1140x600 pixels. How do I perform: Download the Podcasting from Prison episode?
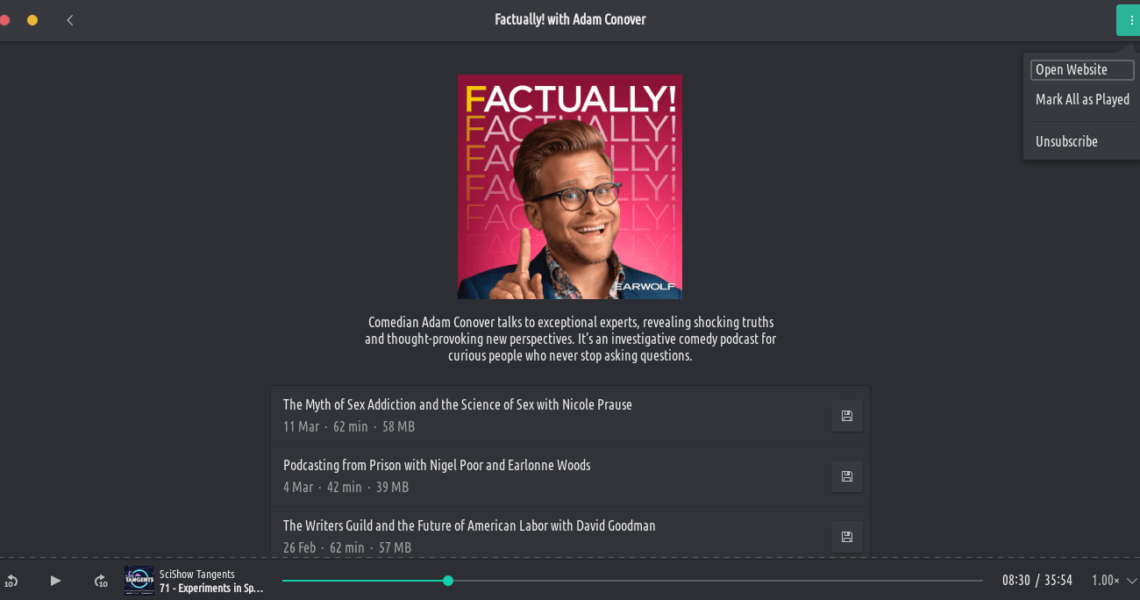click(847, 476)
